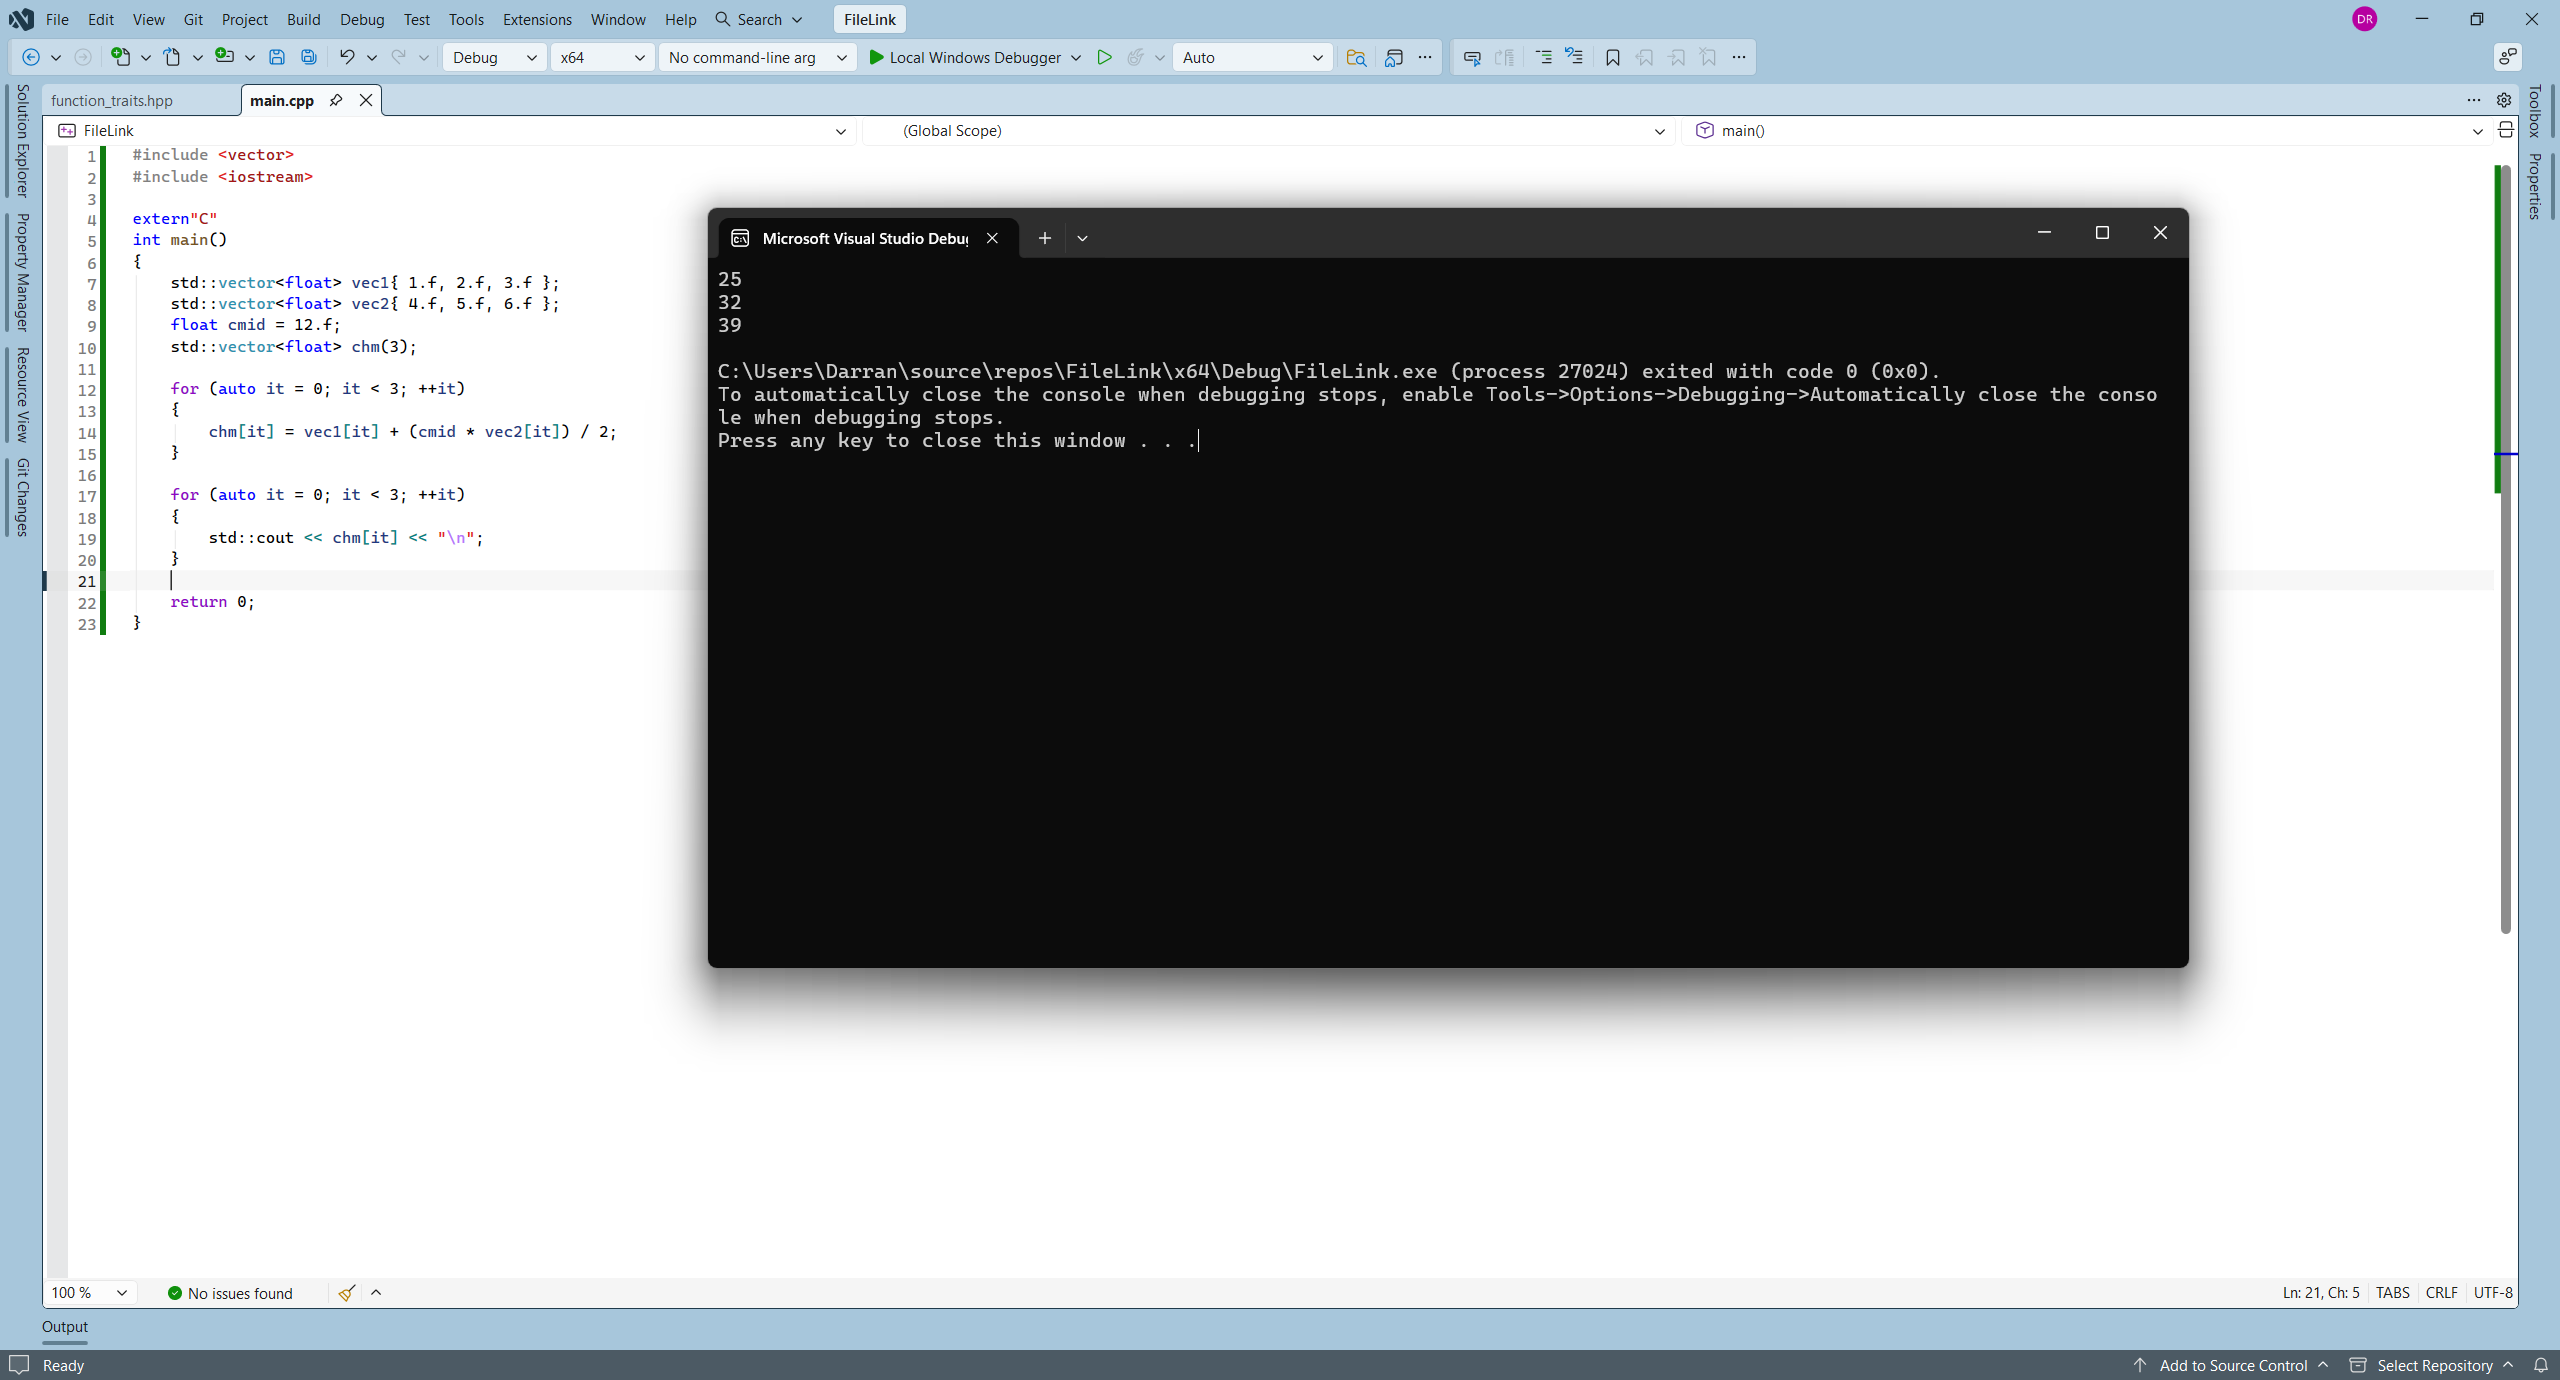Click the Search box in title bar
The image size is (2560, 1380).
coord(760,19)
